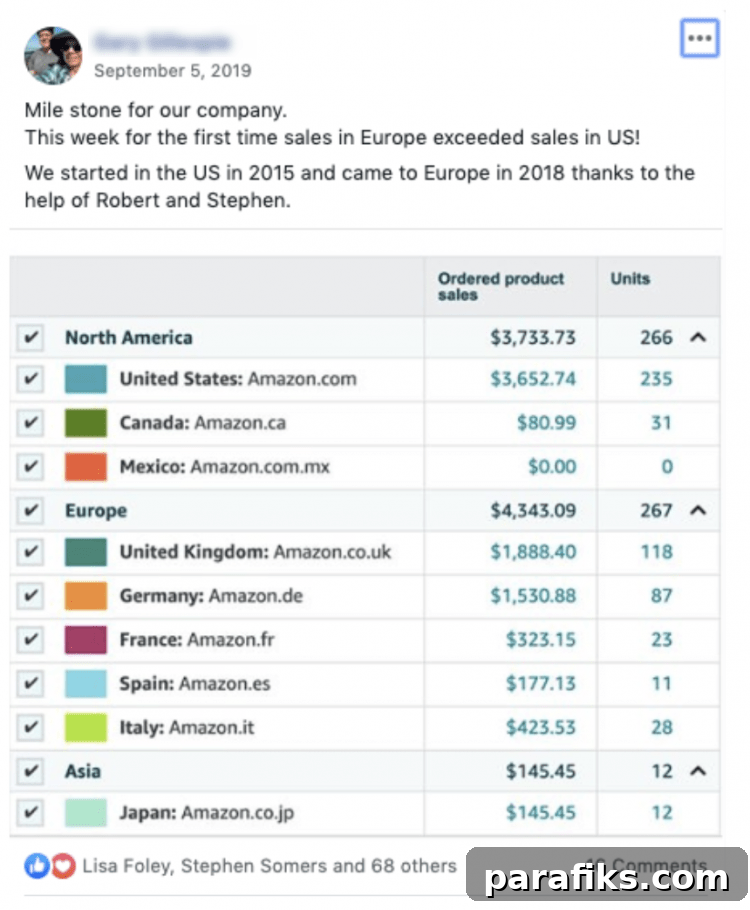Screen dimensions: 750x910
Task: Click the Japan mint color swatch
Action: coord(86,812)
